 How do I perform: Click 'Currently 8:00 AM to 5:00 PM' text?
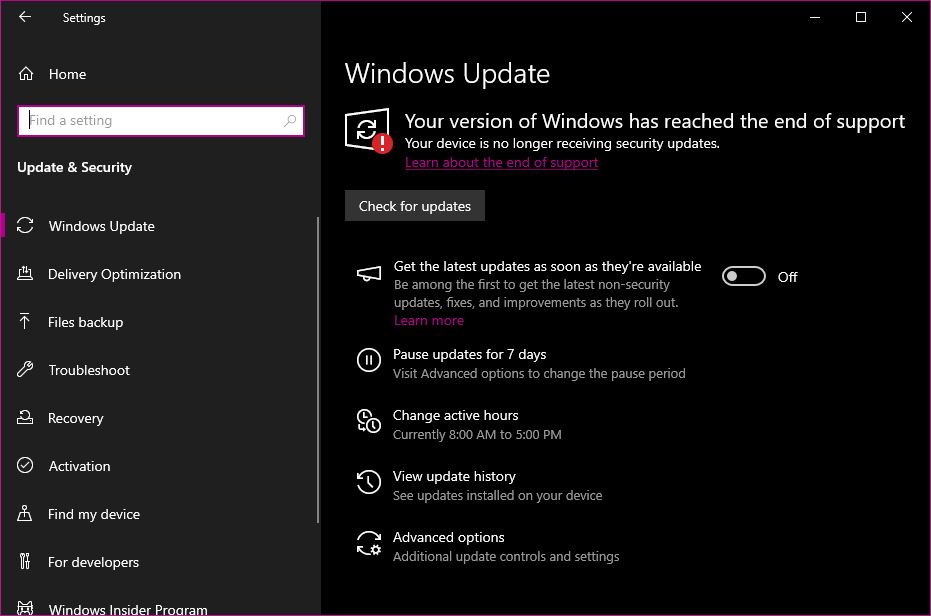pyautogui.click(x=477, y=434)
